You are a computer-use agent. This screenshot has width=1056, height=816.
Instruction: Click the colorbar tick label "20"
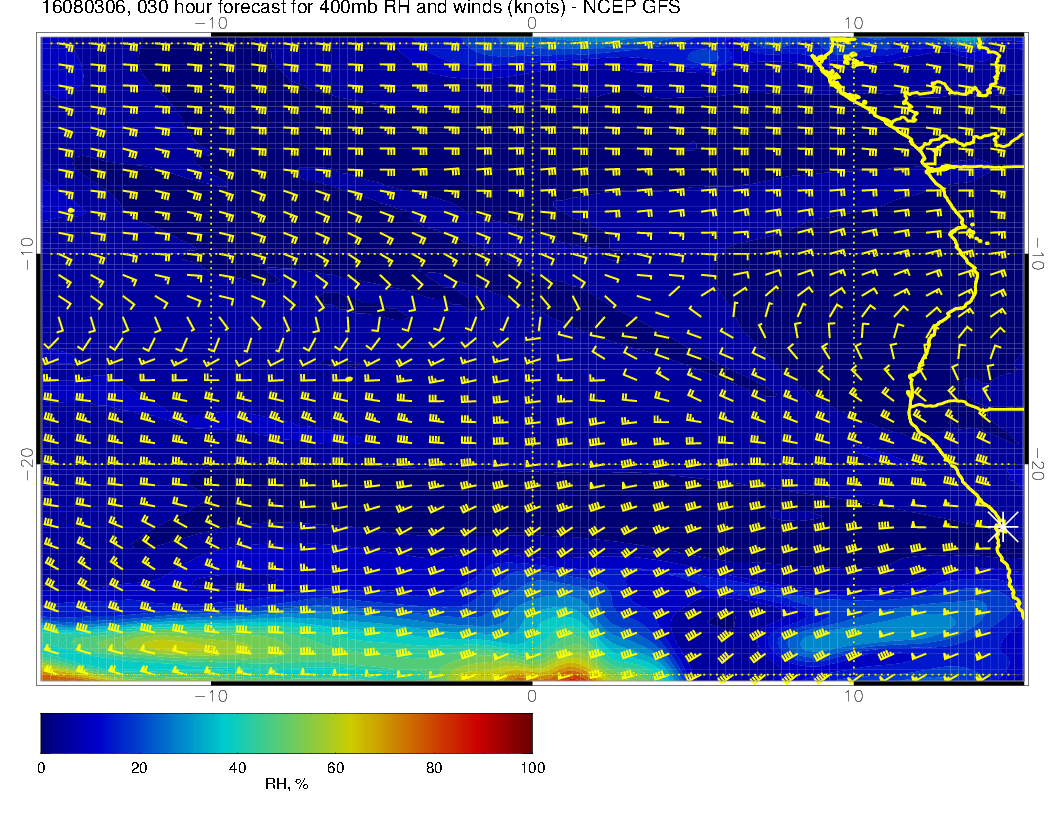tap(139, 768)
